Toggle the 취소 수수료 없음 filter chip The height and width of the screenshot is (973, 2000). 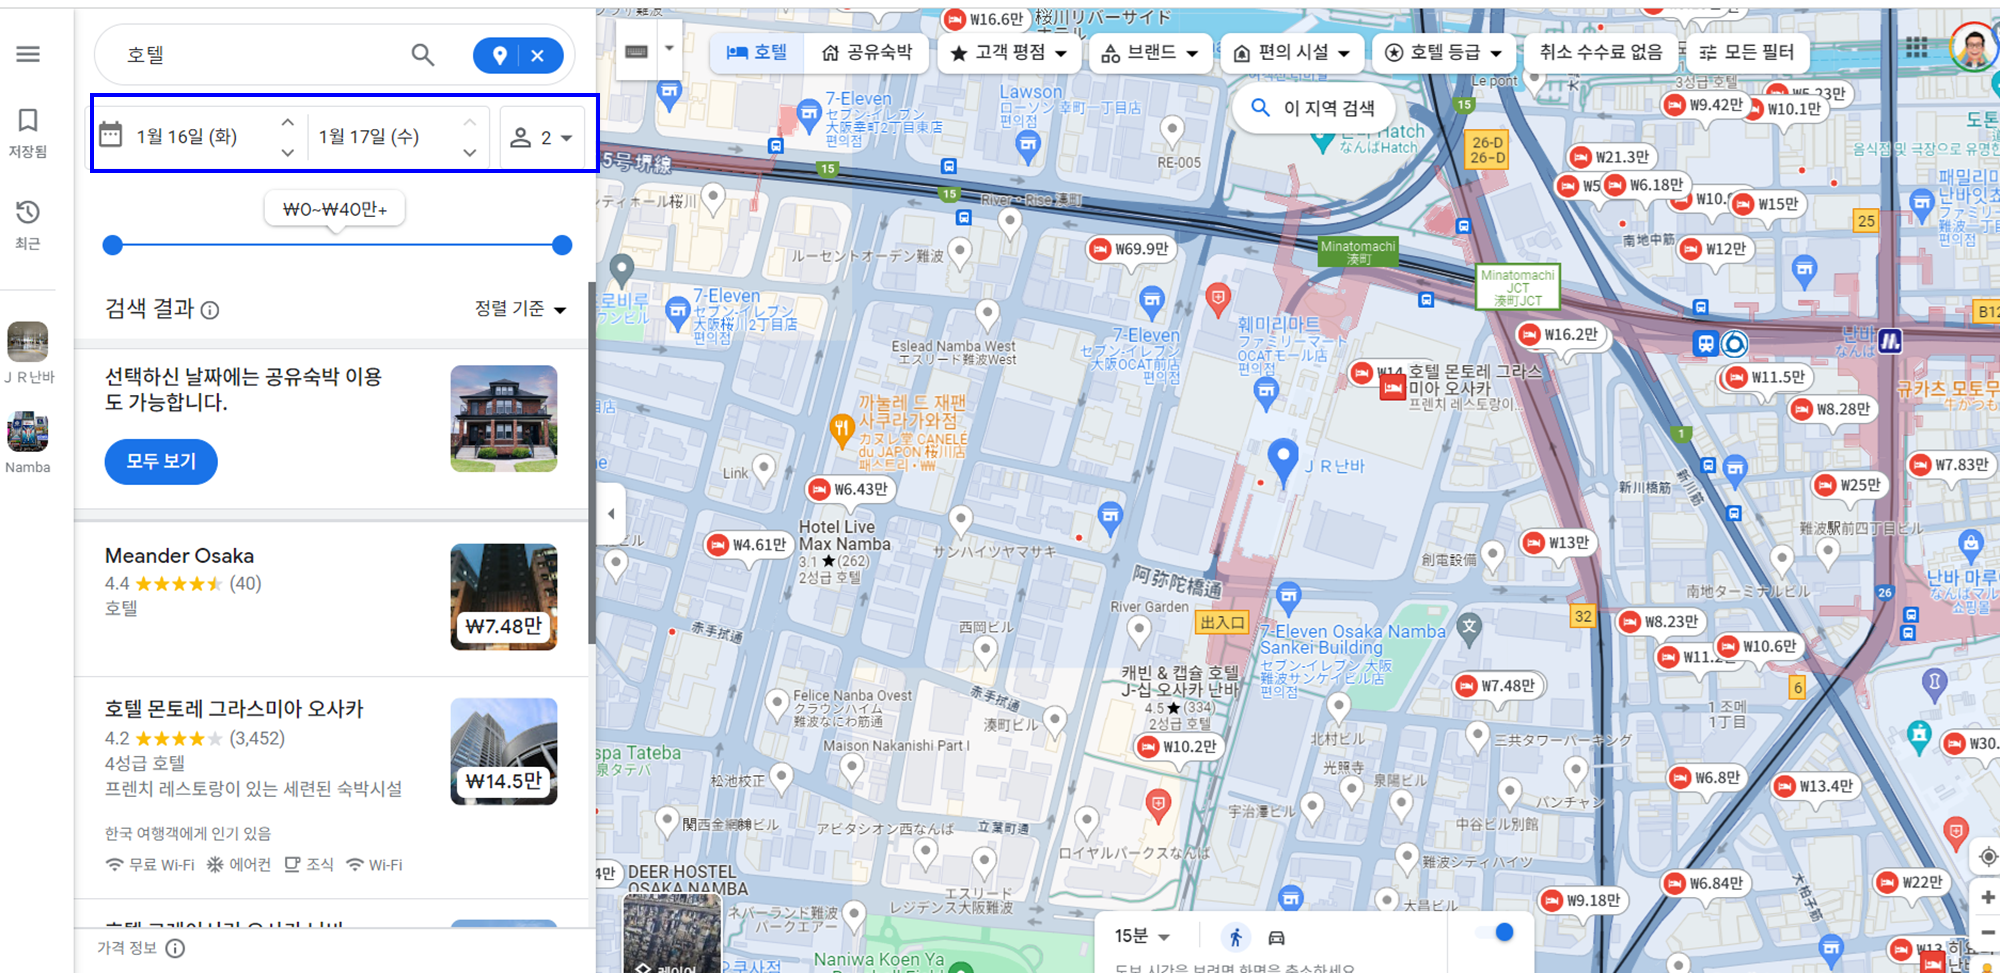[1601, 52]
